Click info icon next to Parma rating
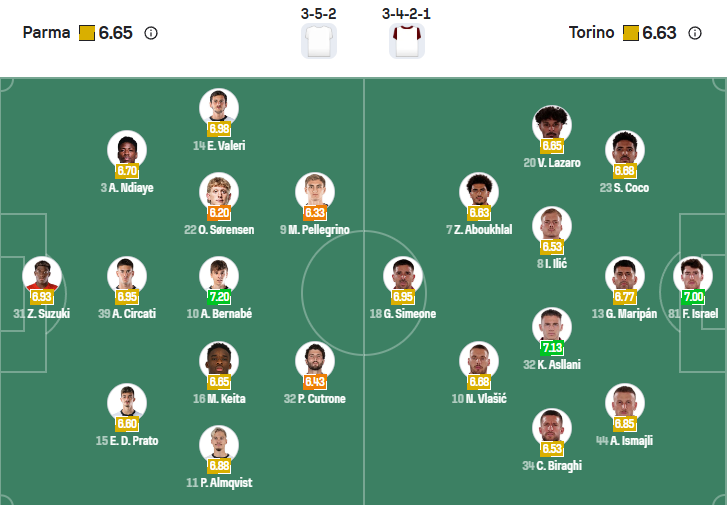 tap(151, 33)
